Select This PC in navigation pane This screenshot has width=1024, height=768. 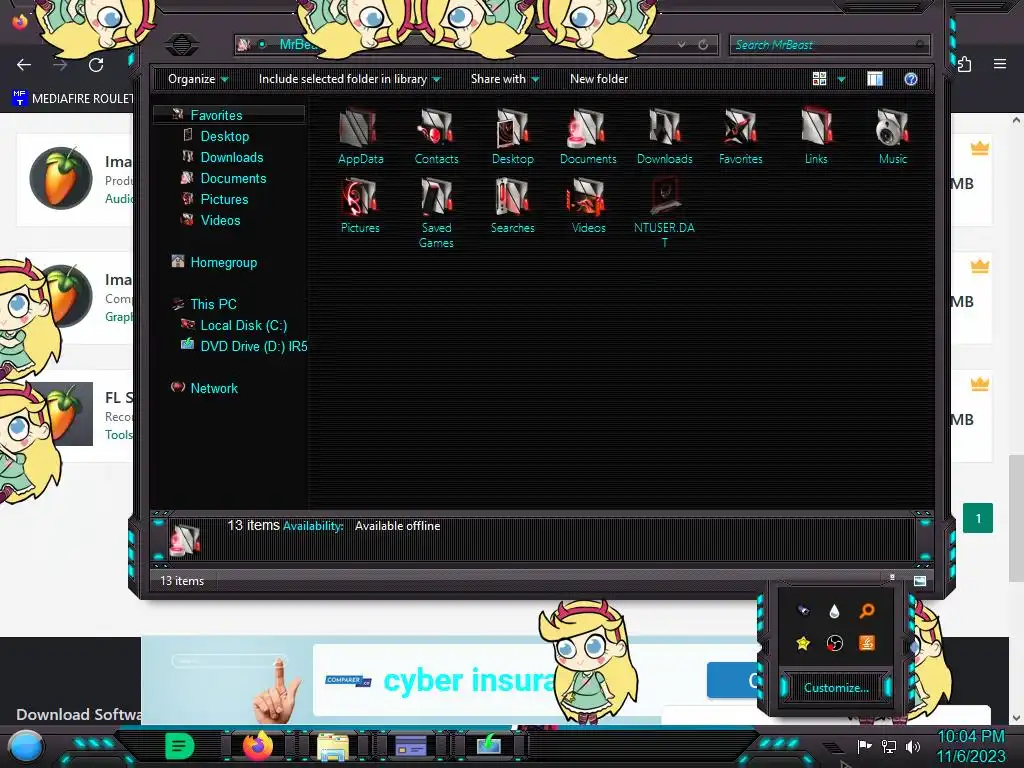[213, 304]
